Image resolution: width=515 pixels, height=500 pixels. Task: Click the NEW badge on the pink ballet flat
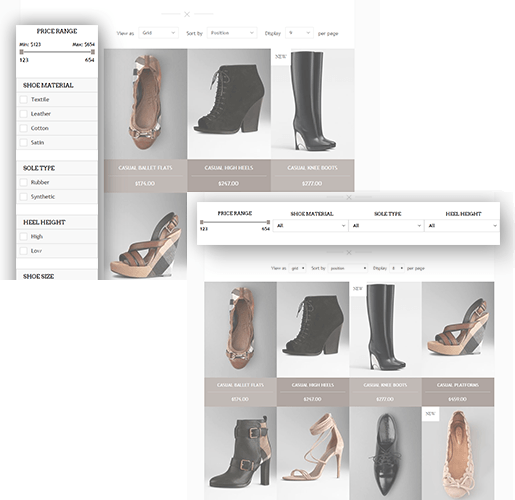tap(430, 414)
